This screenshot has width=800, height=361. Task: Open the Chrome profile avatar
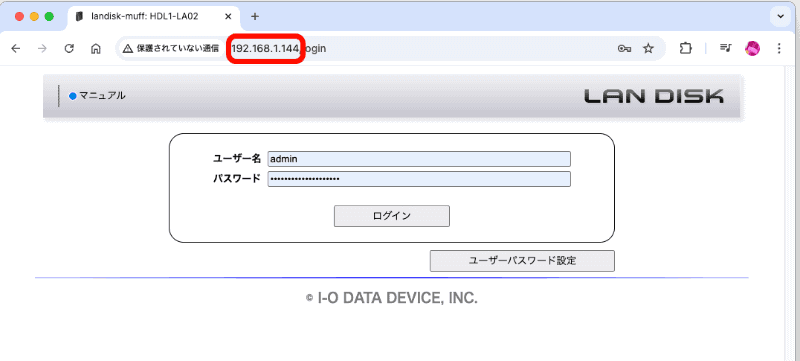click(x=753, y=48)
